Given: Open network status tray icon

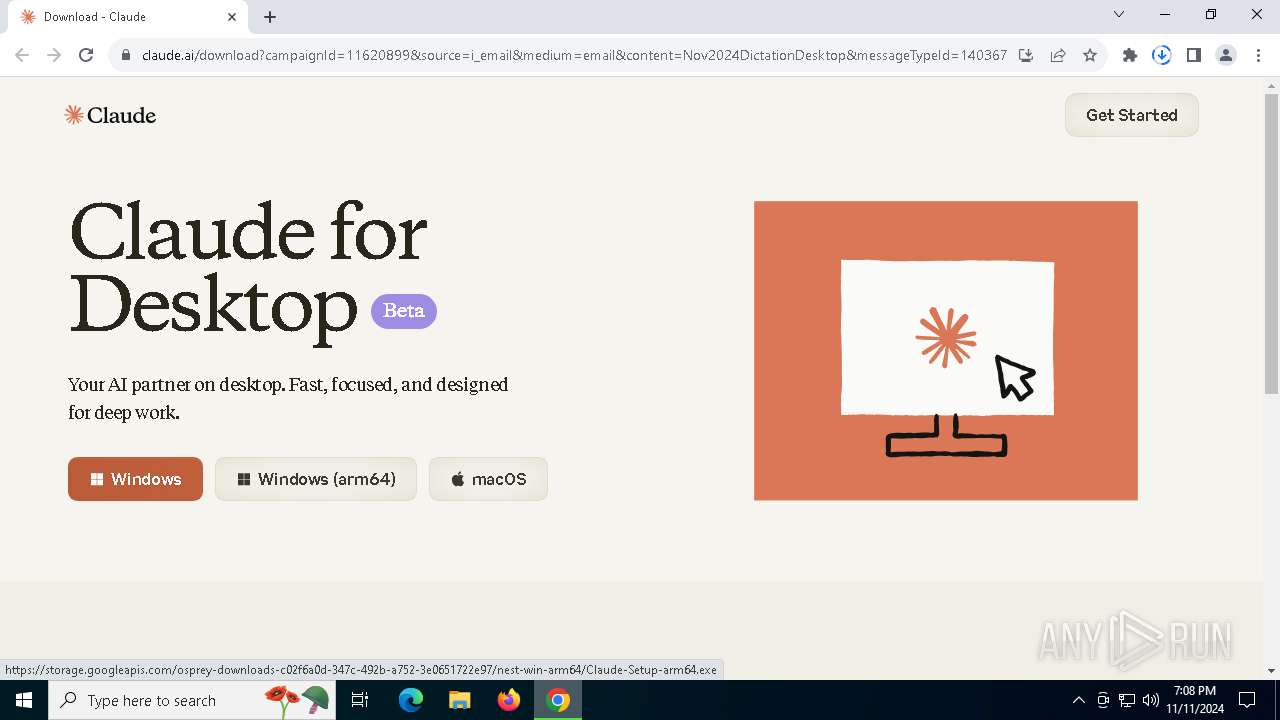Looking at the screenshot, I should pos(1127,700).
